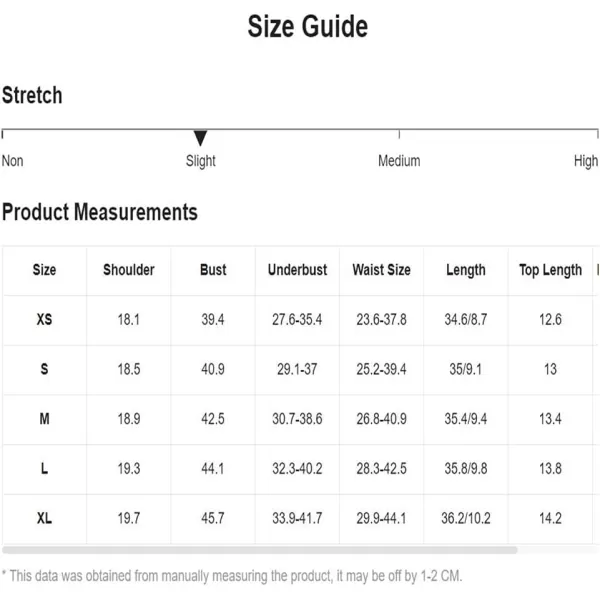
Task: Click the Shoulder column header
Action: 129,270
